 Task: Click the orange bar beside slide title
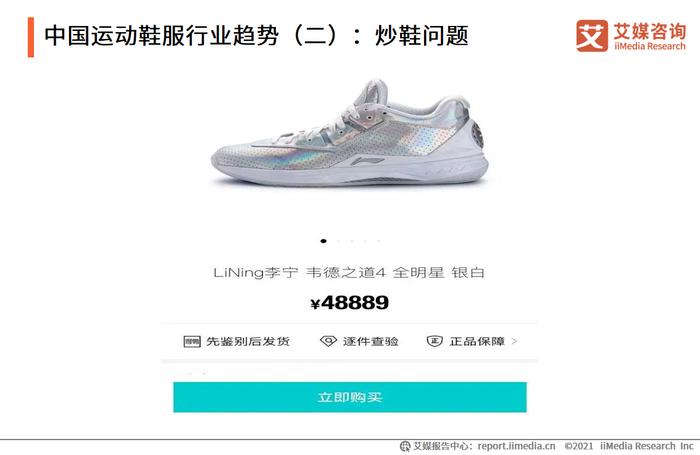[x=31, y=37]
